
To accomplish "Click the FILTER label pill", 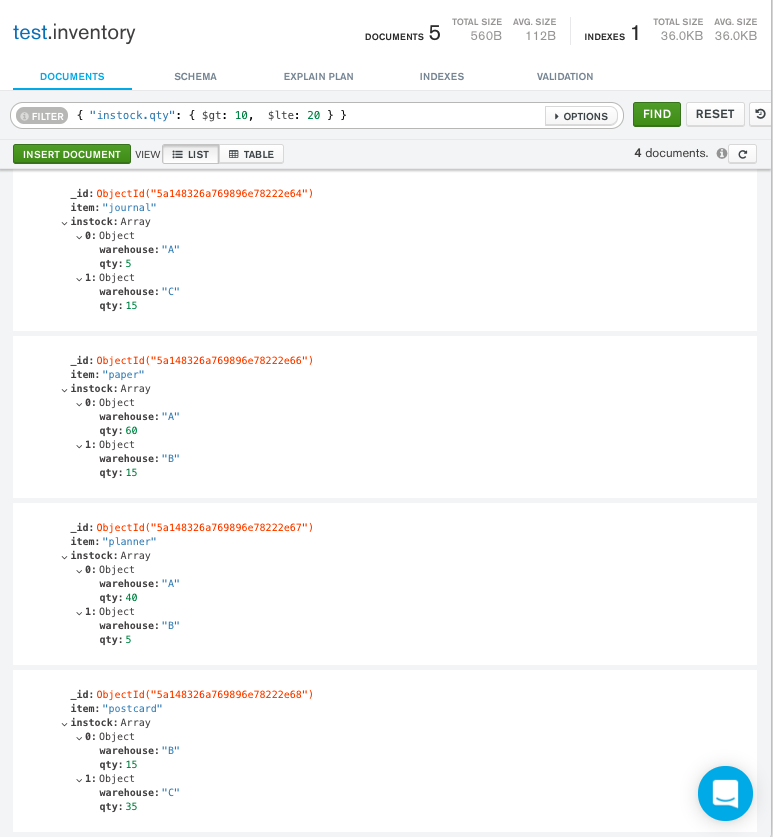I will pos(42,116).
